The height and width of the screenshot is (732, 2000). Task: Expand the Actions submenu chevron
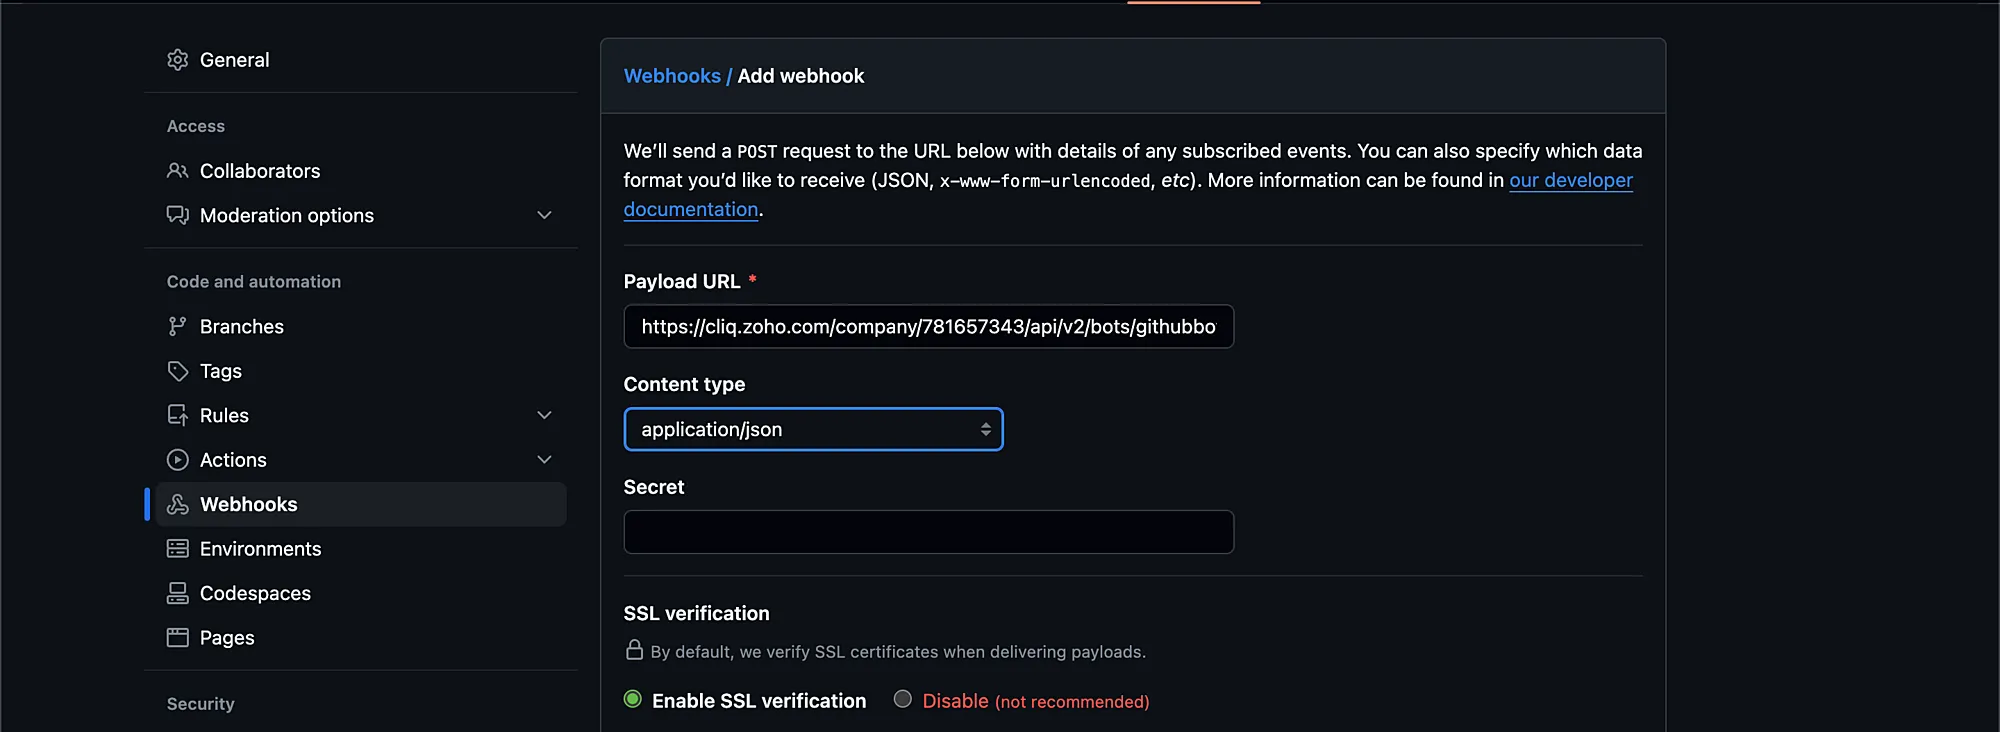(x=544, y=460)
